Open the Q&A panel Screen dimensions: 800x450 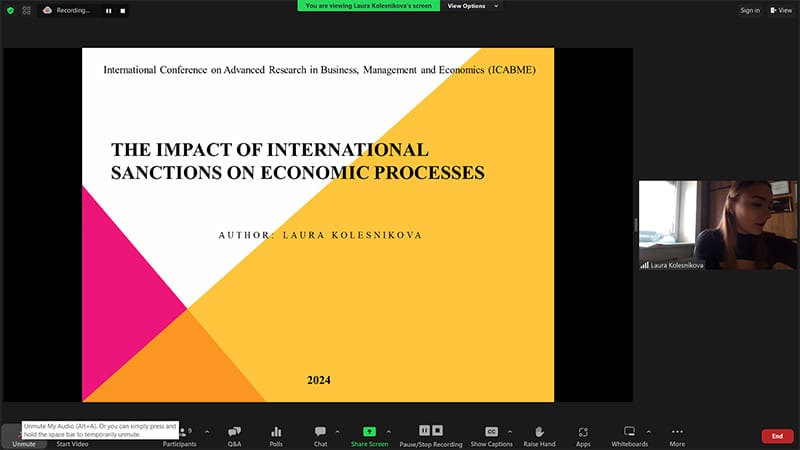pyautogui.click(x=234, y=435)
